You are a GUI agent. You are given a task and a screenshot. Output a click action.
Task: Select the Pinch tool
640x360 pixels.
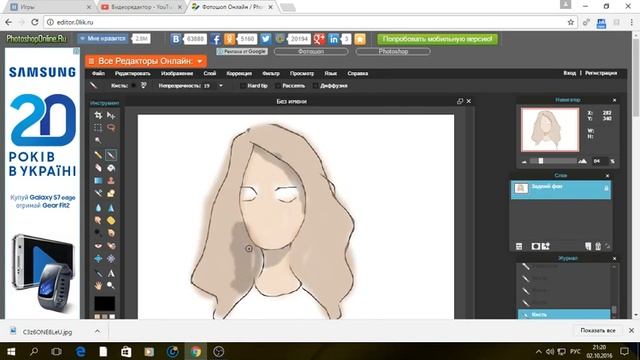point(111,259)
